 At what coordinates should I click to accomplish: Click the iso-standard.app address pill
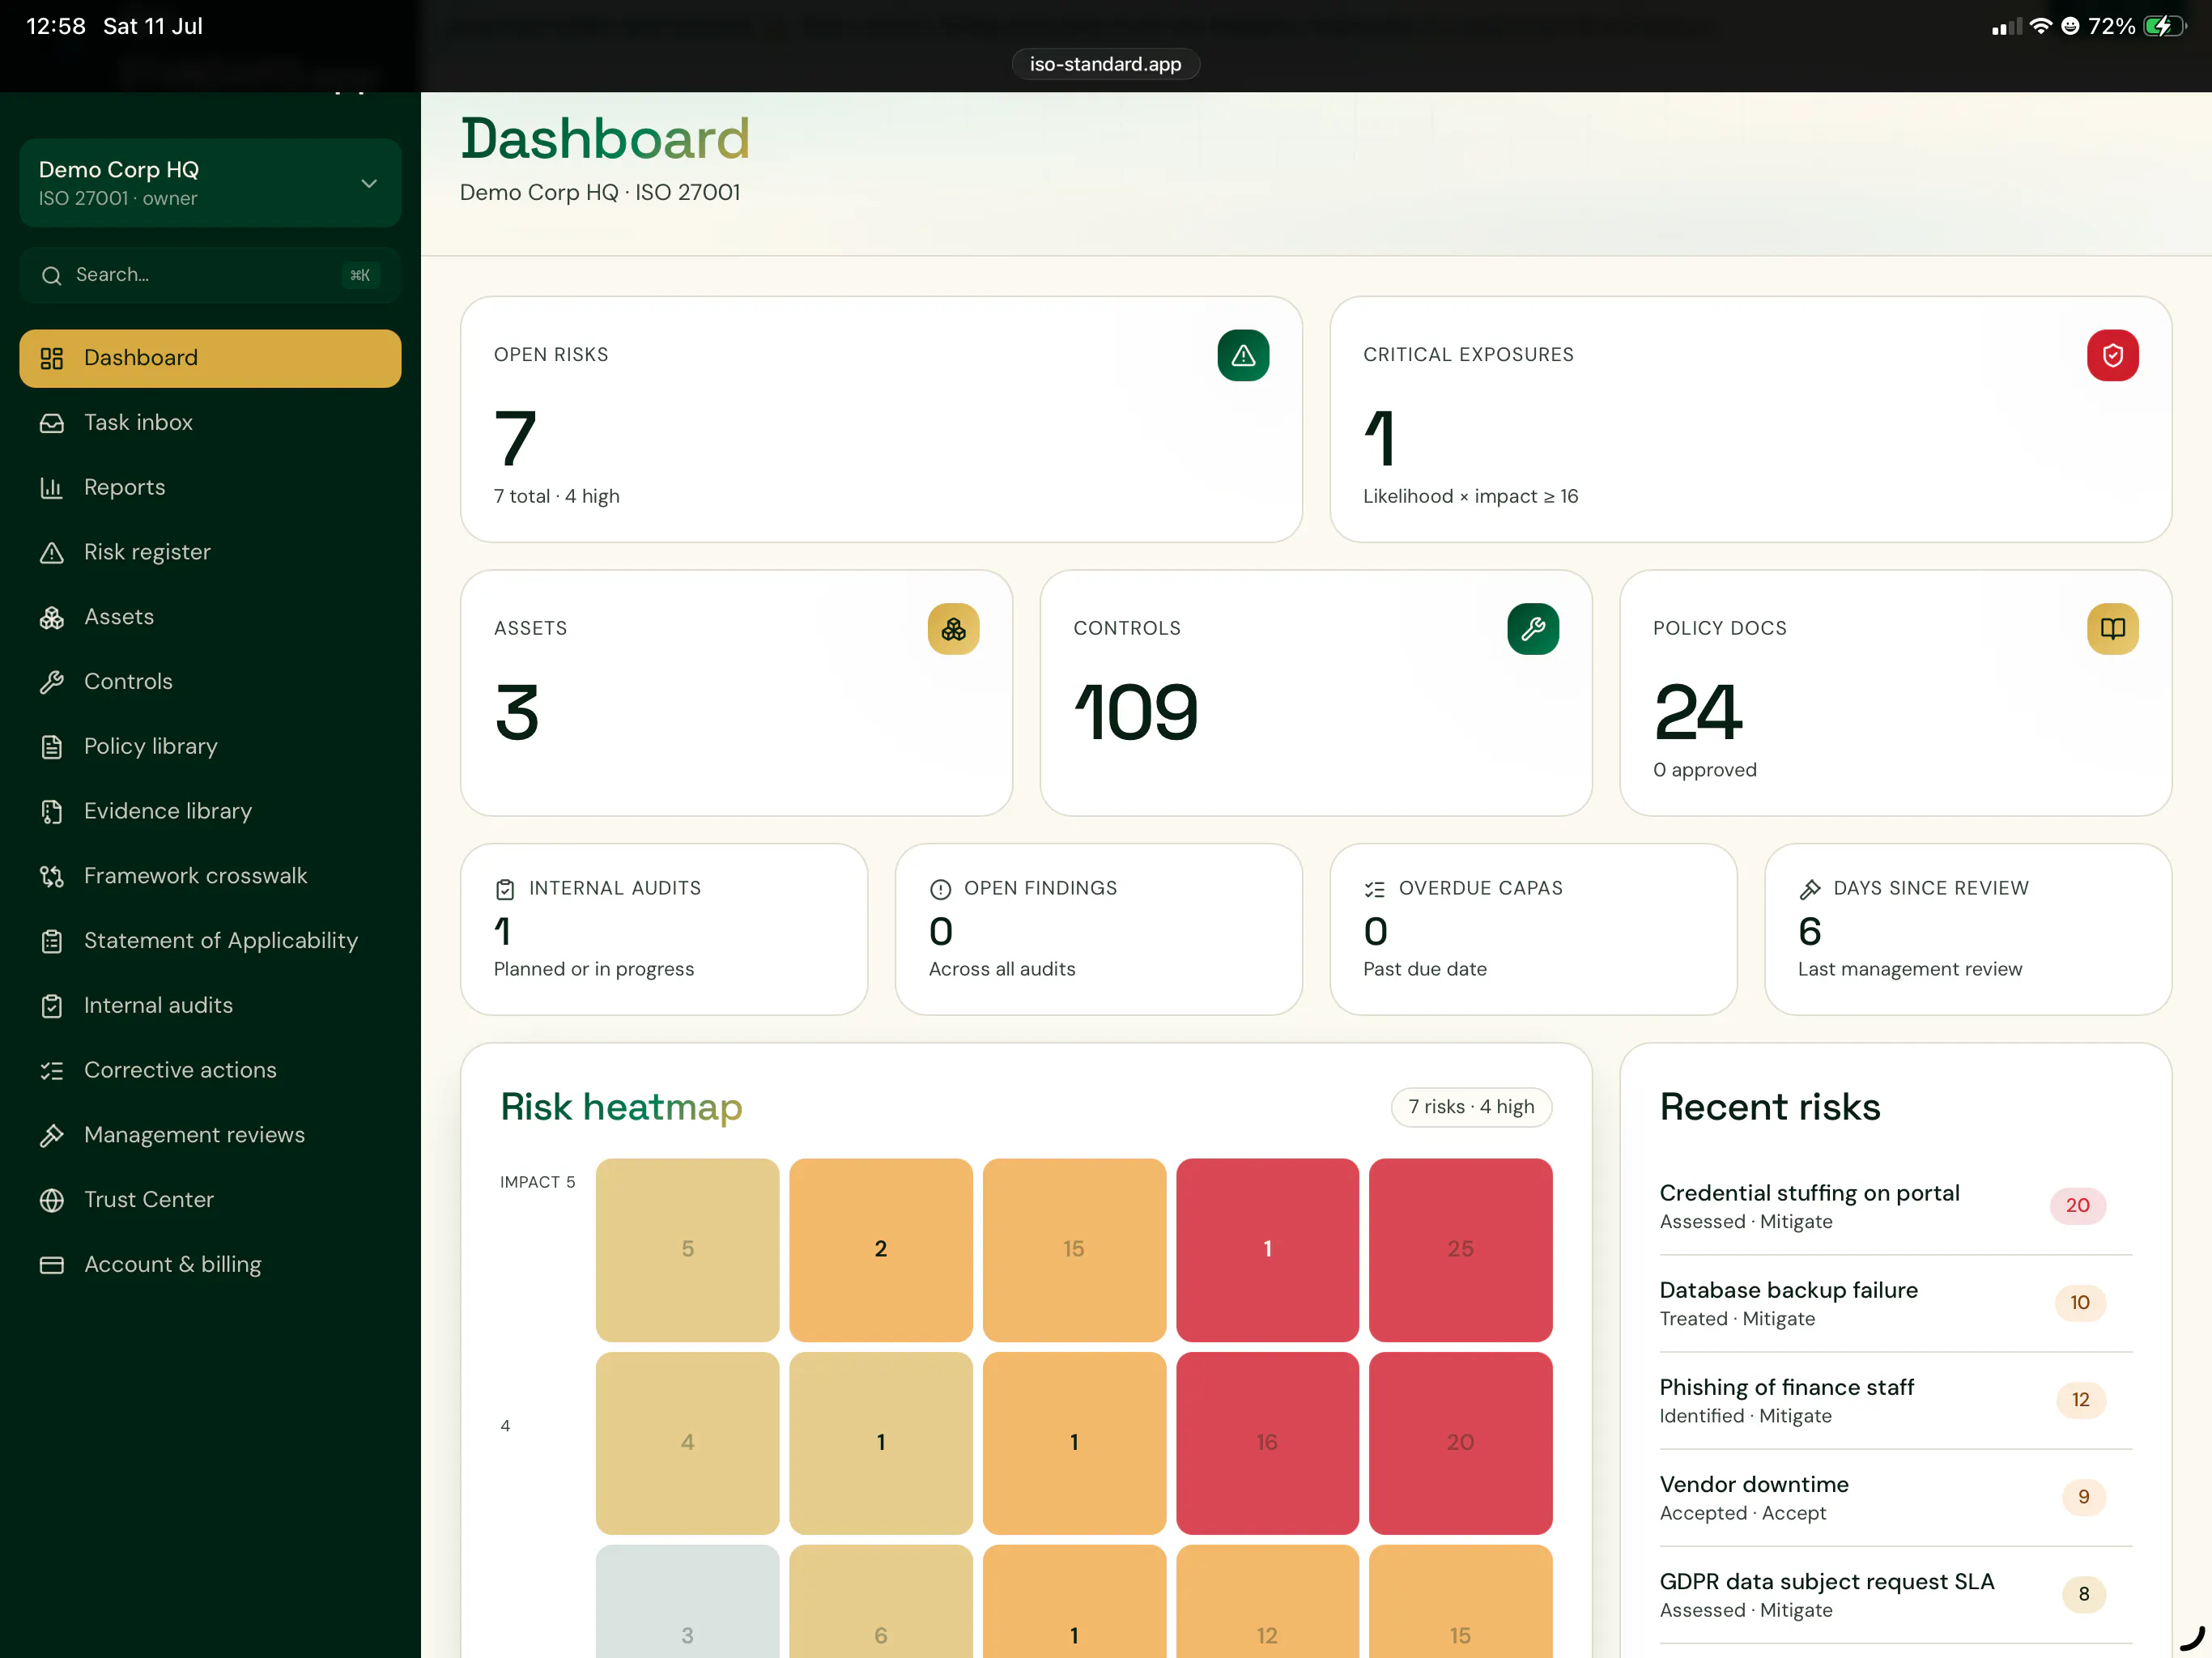[x=1105, y=64]
